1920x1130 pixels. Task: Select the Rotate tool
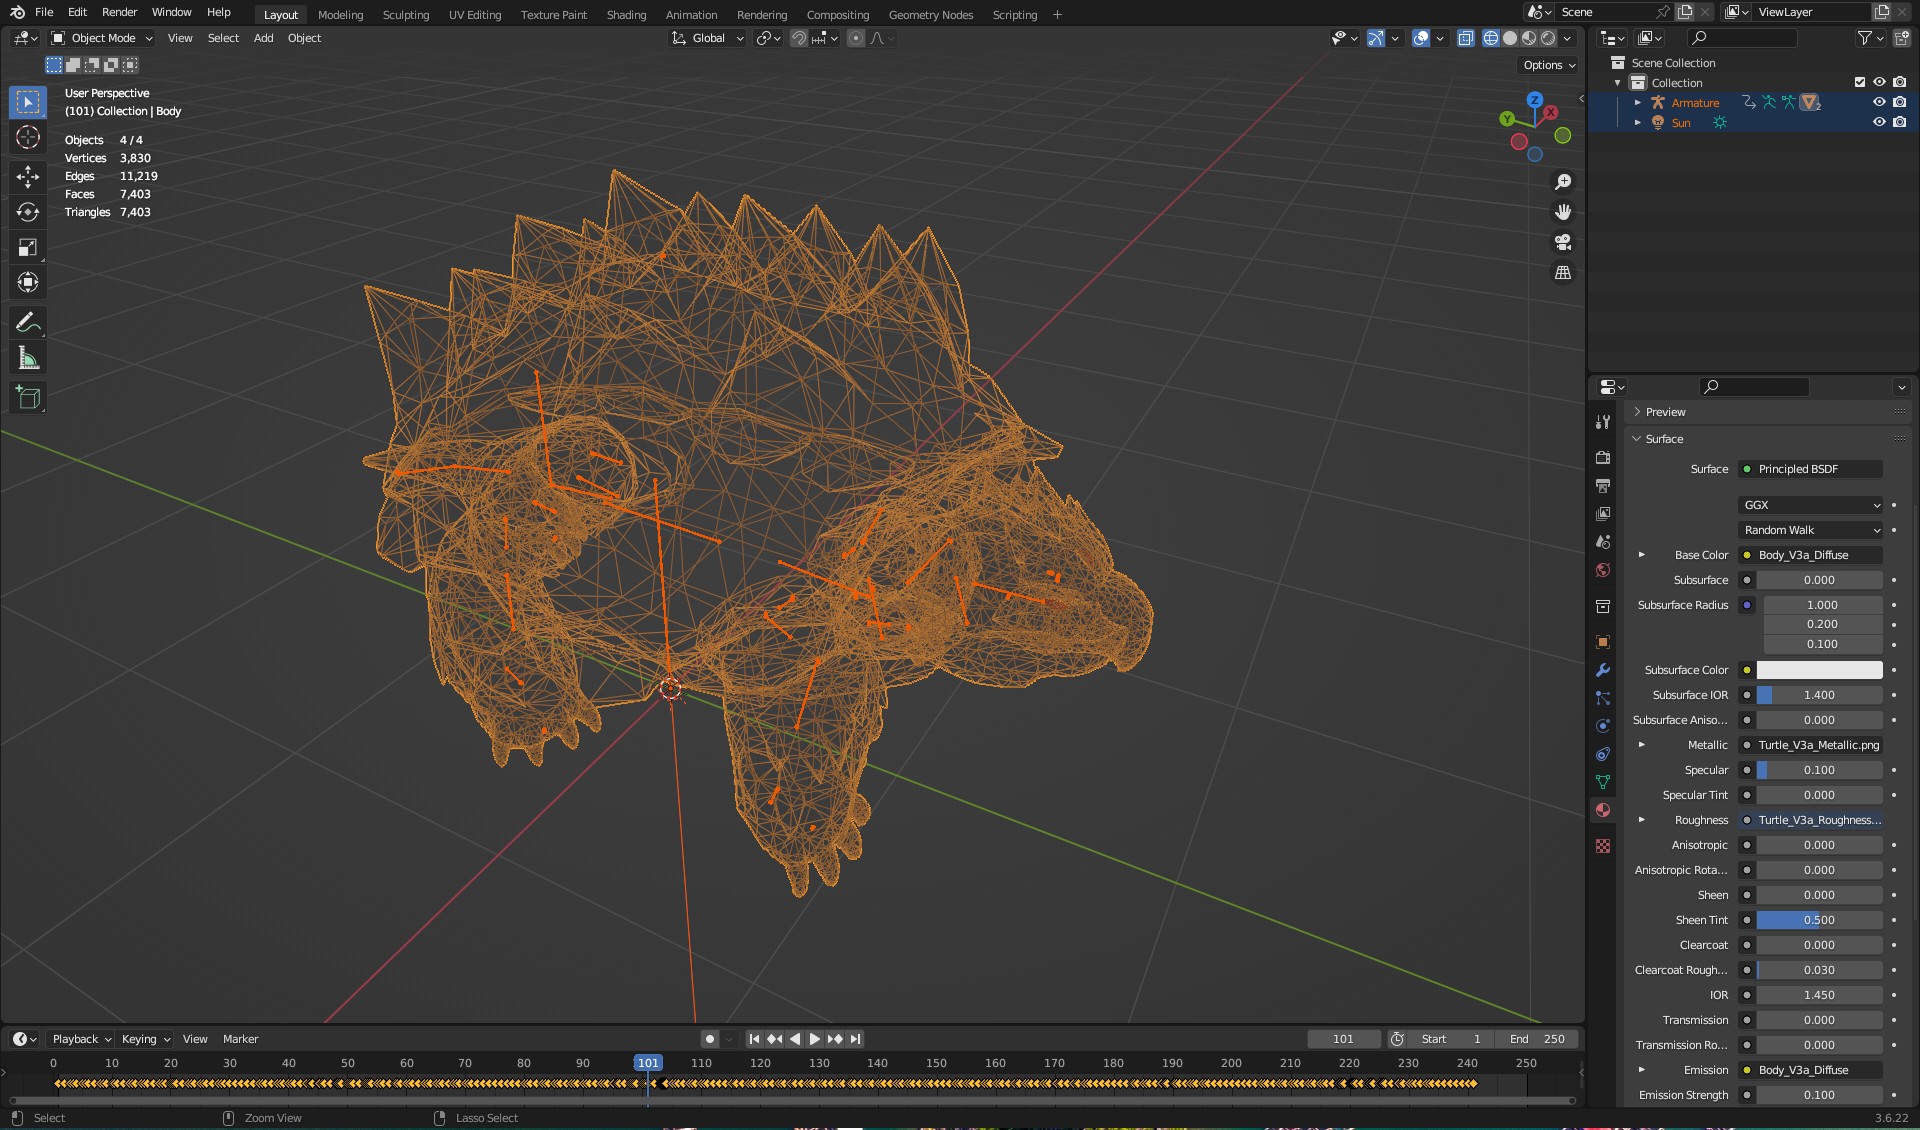click(x=28, y=212)
